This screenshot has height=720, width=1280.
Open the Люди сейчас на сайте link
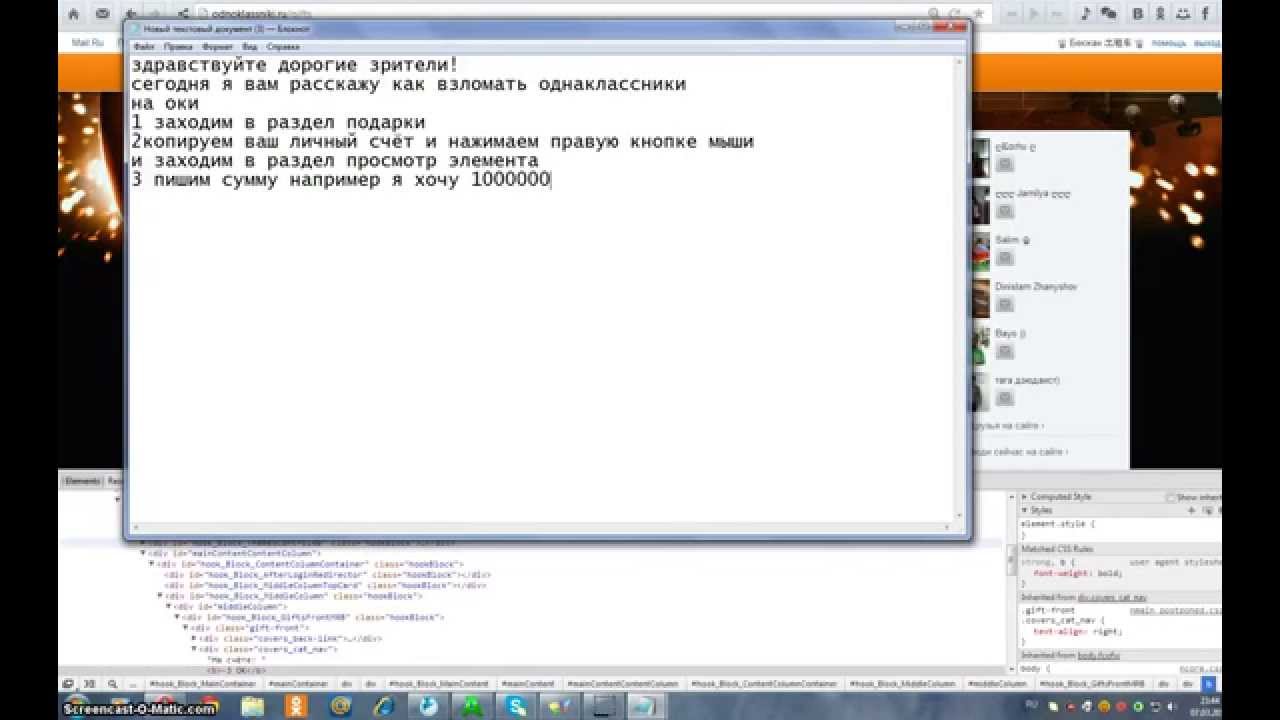1018,452
